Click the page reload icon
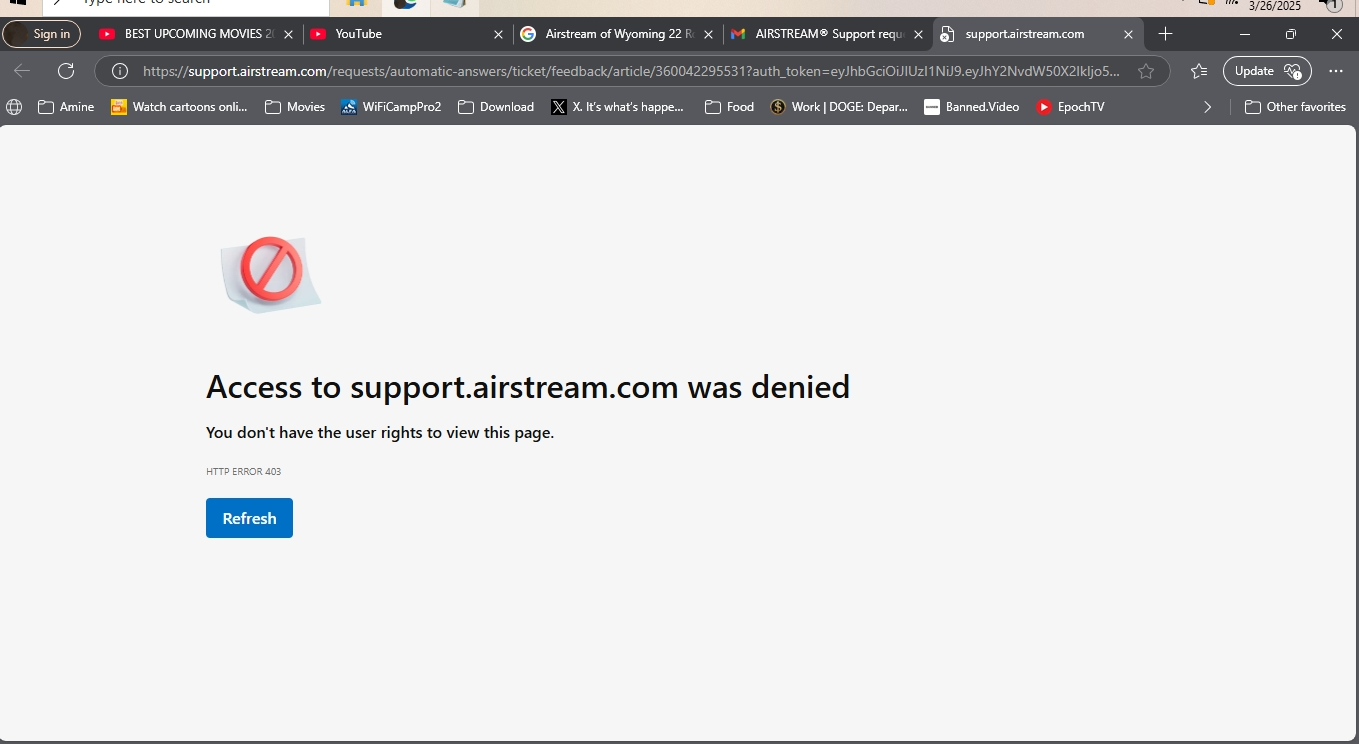Viewport: 1359px width, 744px height. (x=66, y=71)
